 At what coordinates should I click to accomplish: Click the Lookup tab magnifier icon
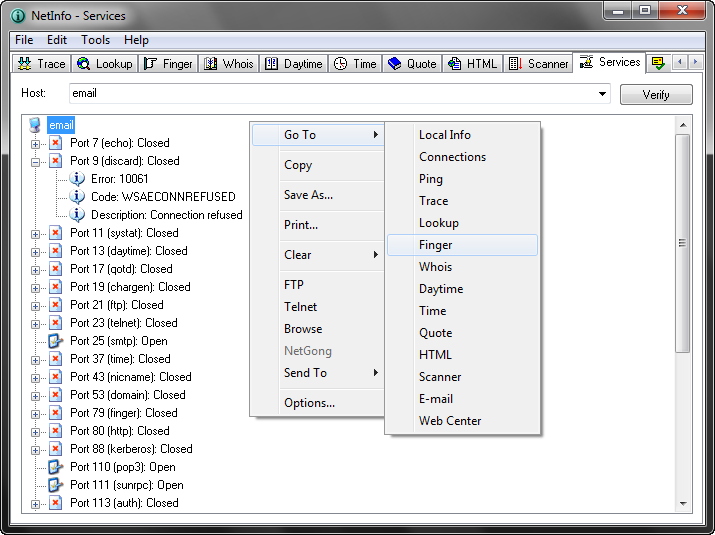84,64
